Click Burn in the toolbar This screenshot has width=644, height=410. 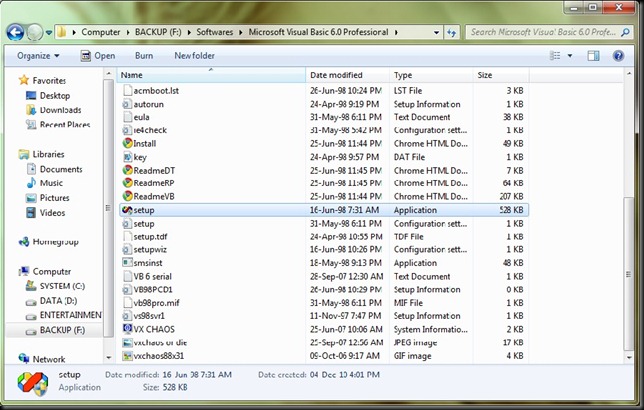tap(144, 55)
